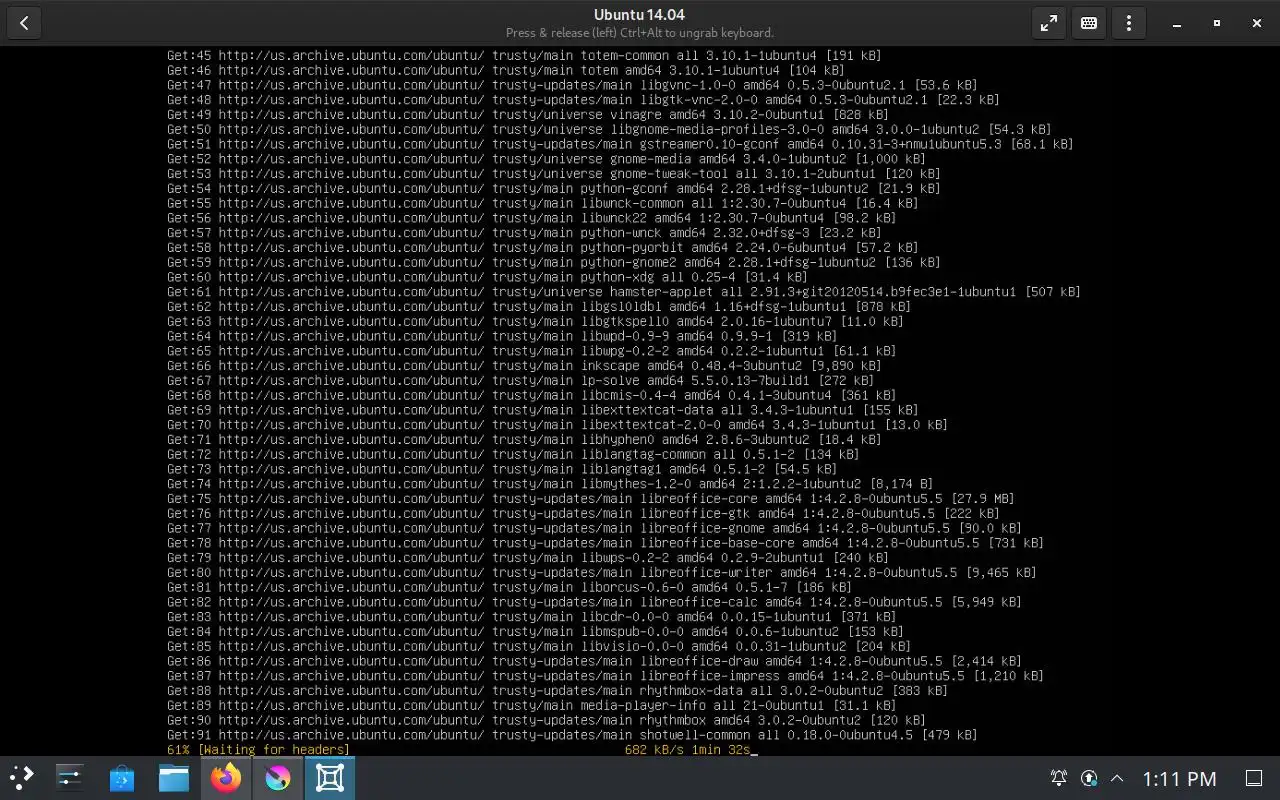
Task: Open Discover software store from the taskbar
Action: 122,778
